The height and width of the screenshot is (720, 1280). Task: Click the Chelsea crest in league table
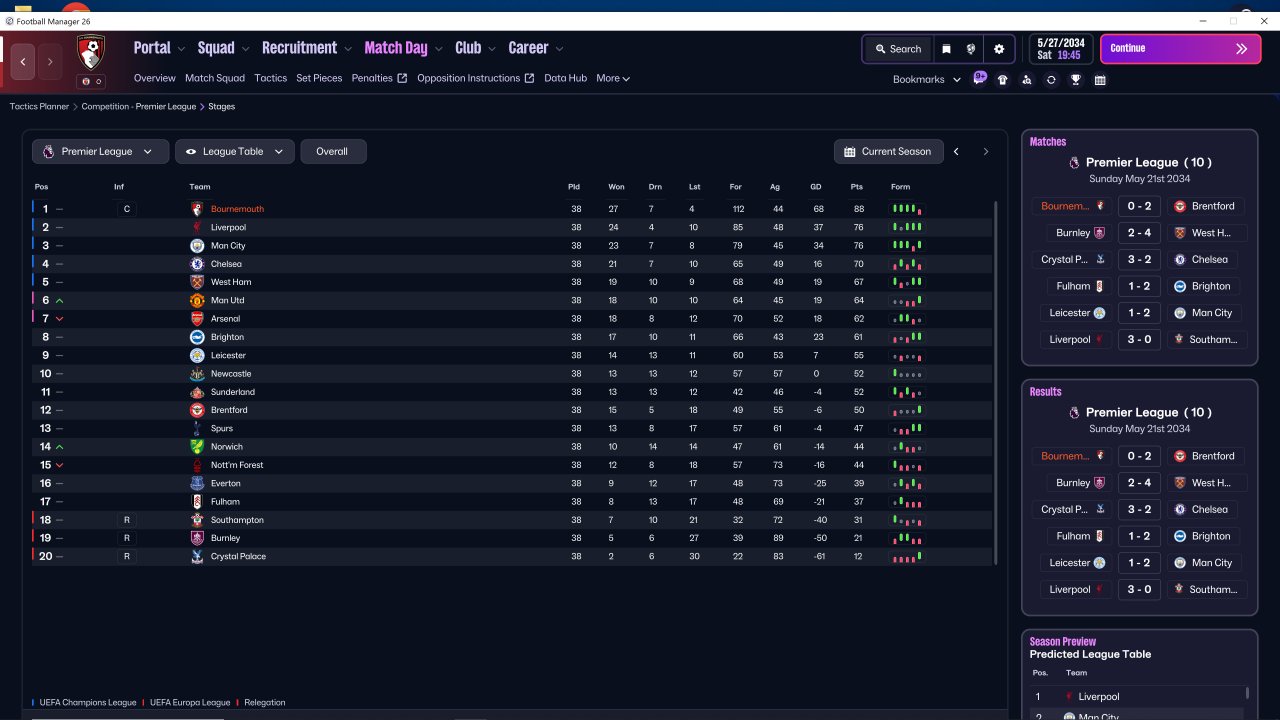pos(197,264)
